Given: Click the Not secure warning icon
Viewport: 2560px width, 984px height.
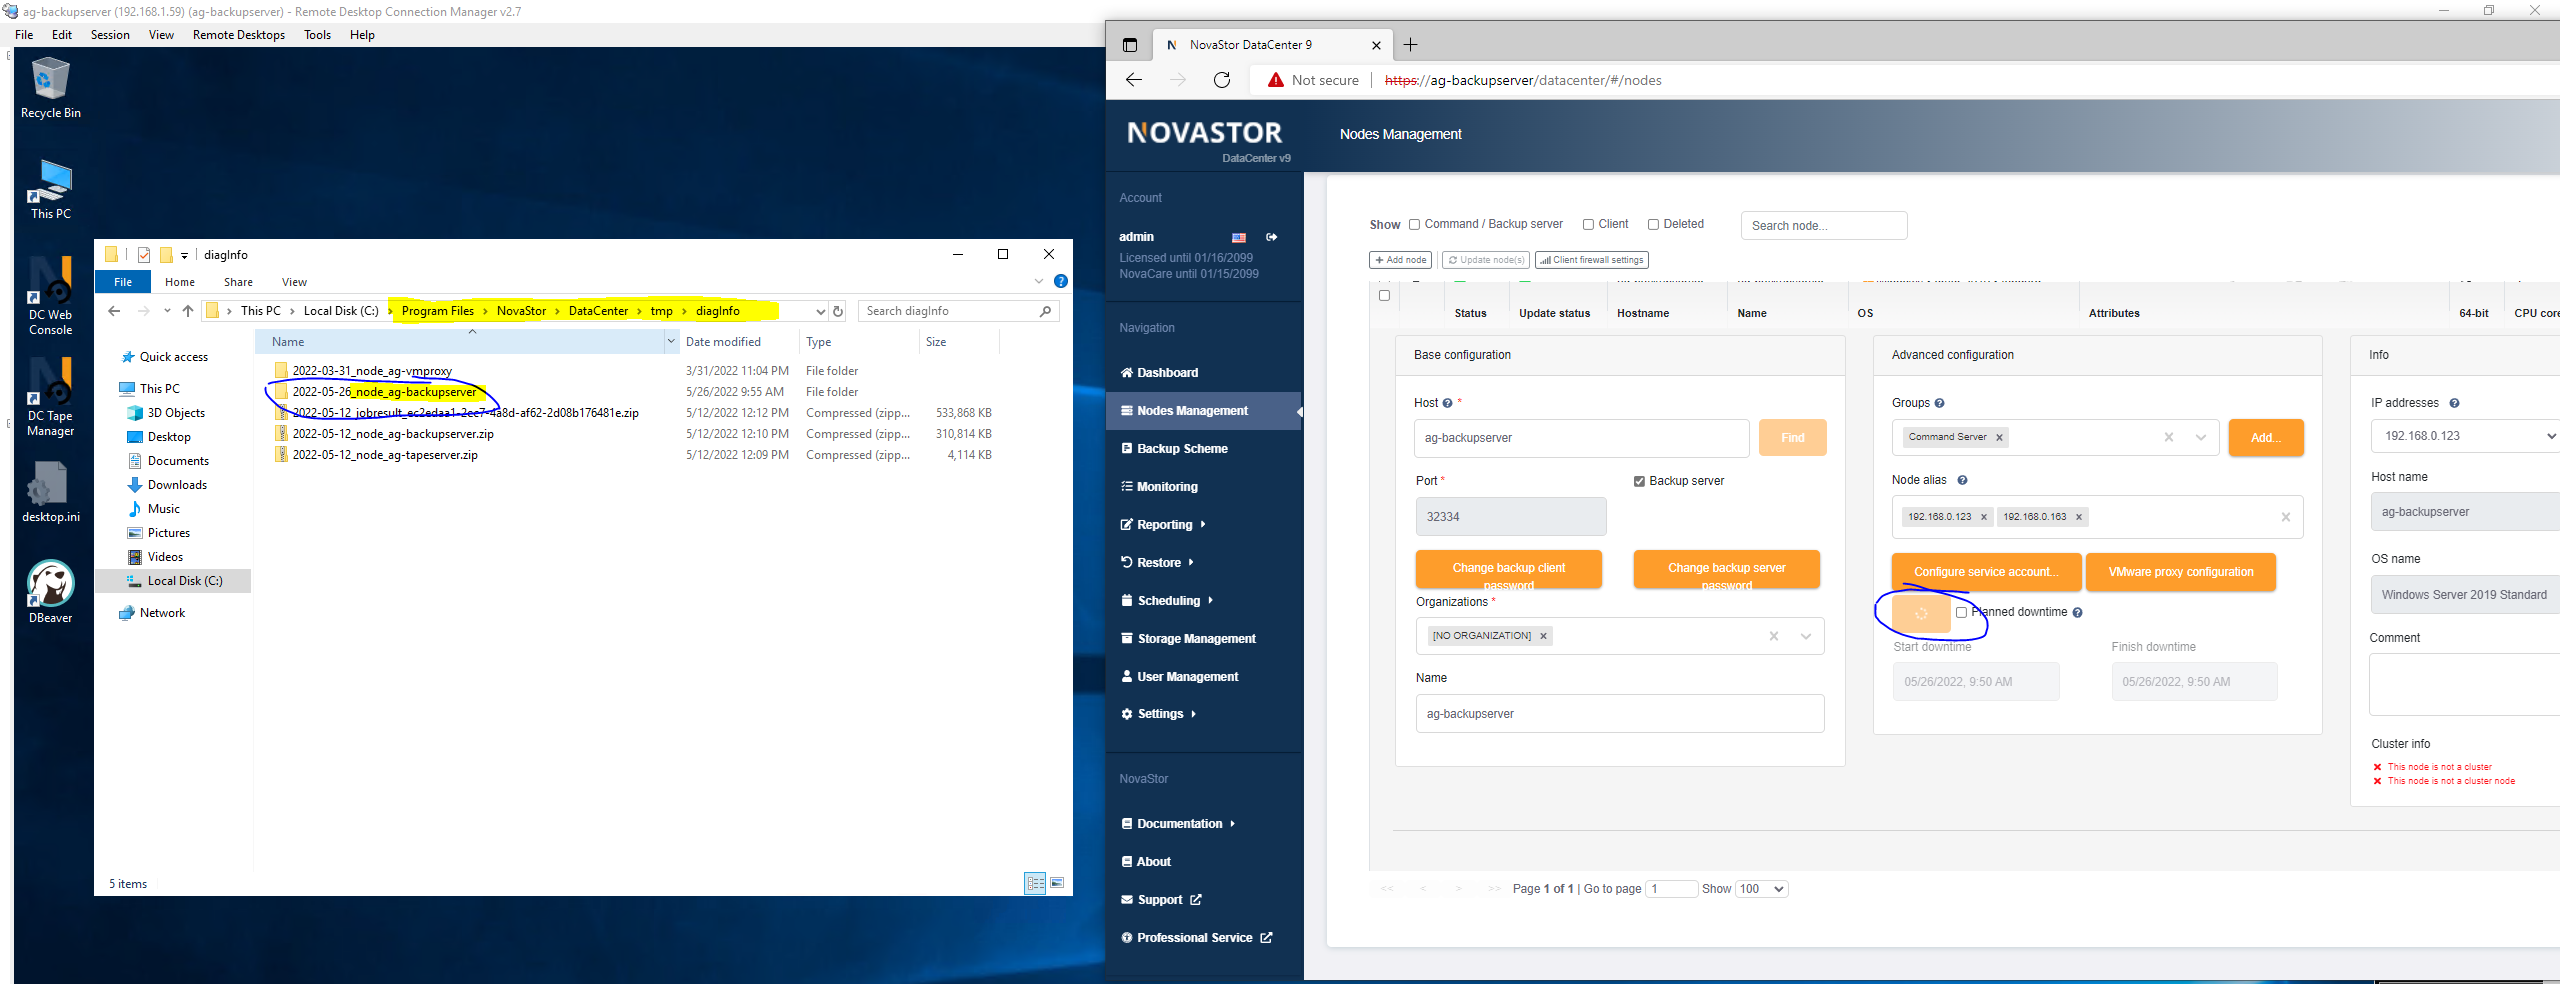Looking at the screenshot, I should [x=1275, y=80].
